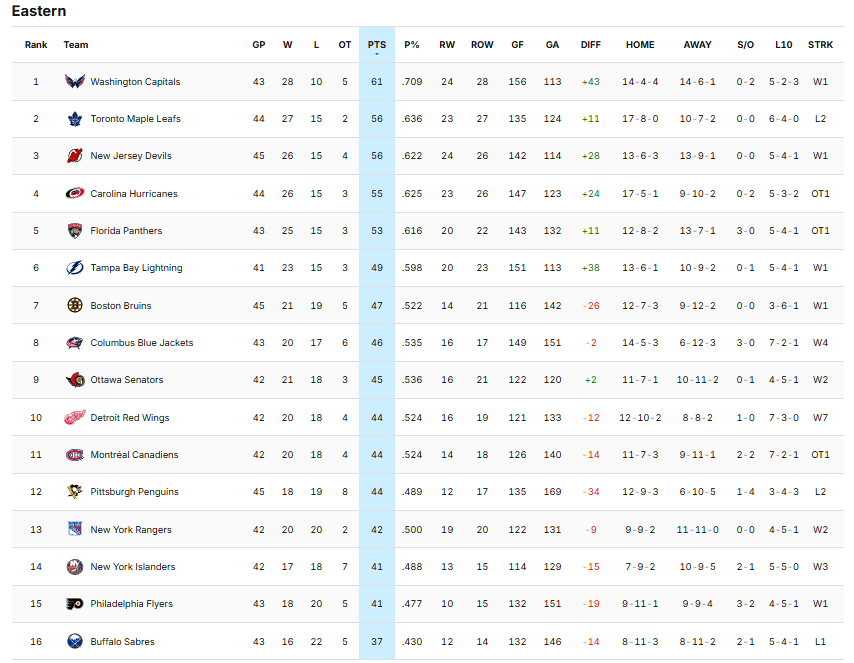Click the Pittsburgh Penguins logo

pos(75,492)
